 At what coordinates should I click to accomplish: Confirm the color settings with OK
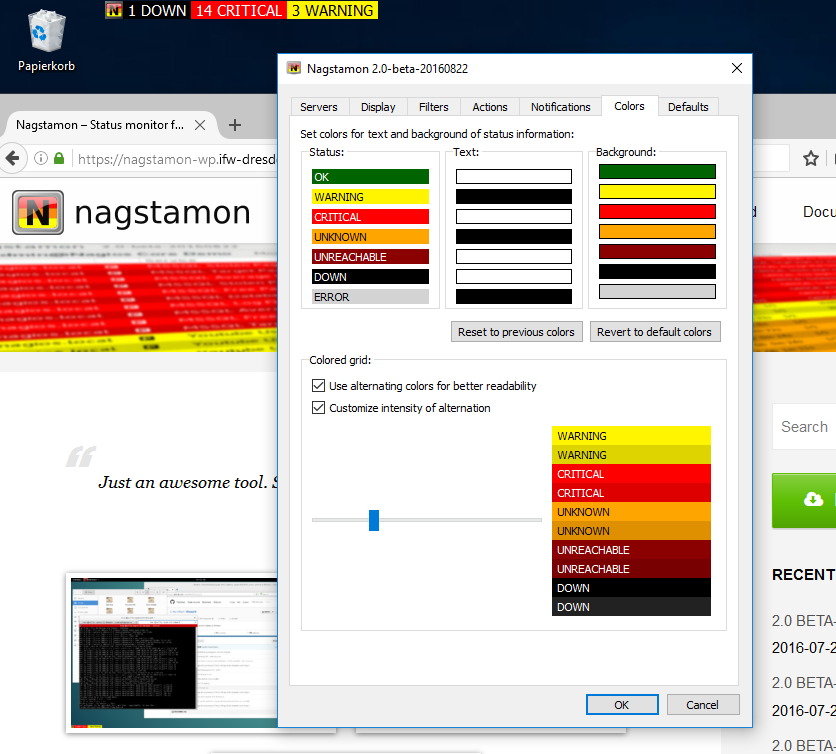tap(622, 704)
